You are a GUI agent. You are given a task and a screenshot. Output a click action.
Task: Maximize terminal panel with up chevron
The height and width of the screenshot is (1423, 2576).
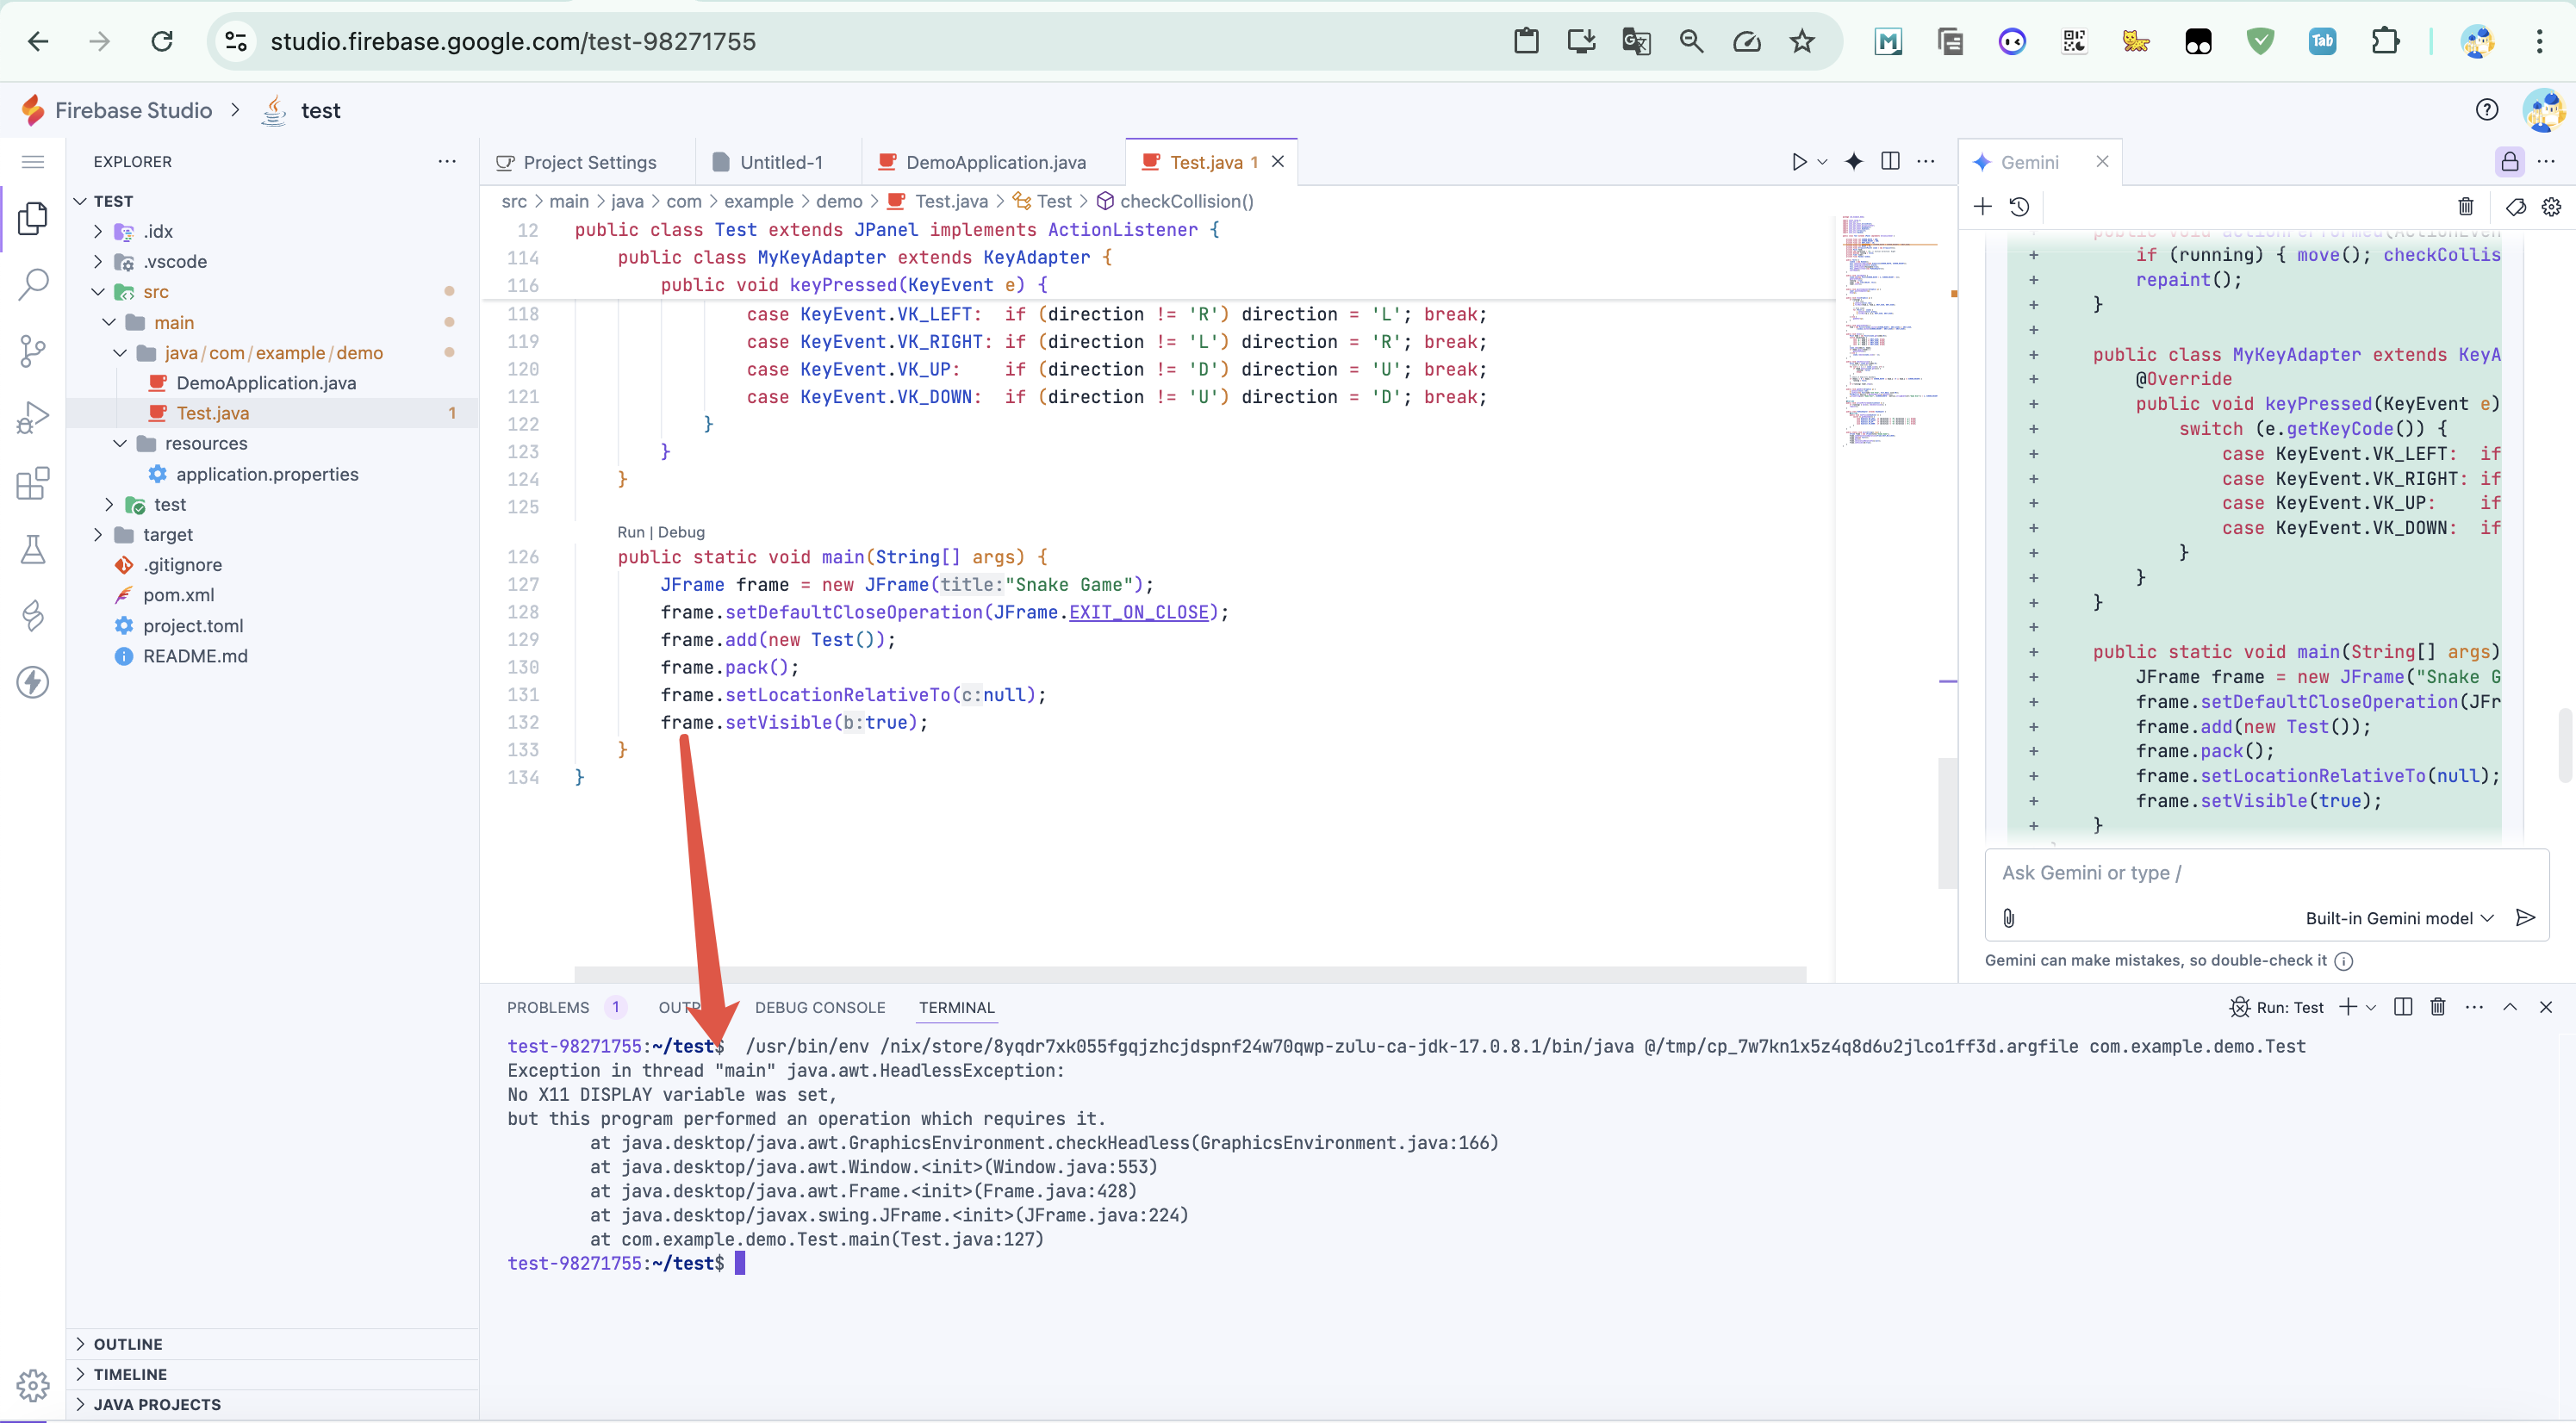[x=2509, y=1007]
